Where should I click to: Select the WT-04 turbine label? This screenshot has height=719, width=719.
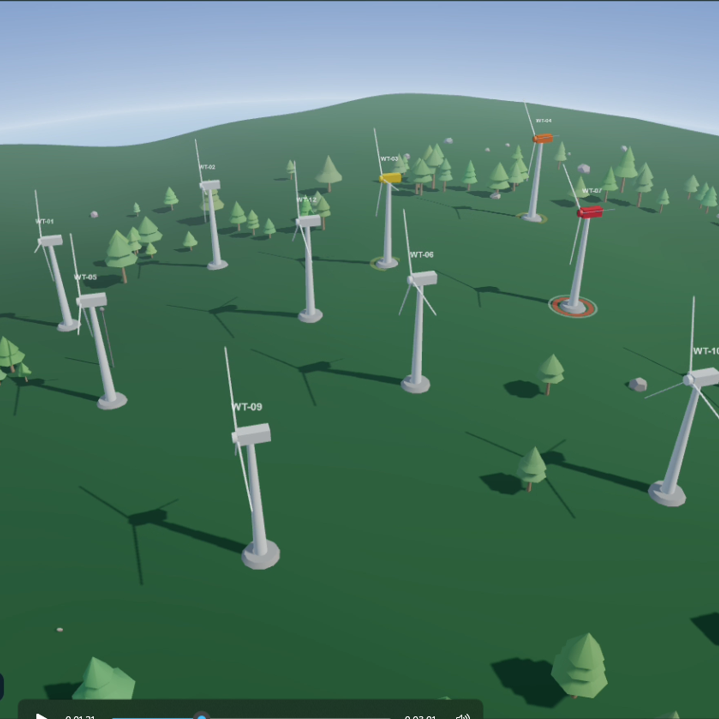pyautogui.click(x=543, y=121)
